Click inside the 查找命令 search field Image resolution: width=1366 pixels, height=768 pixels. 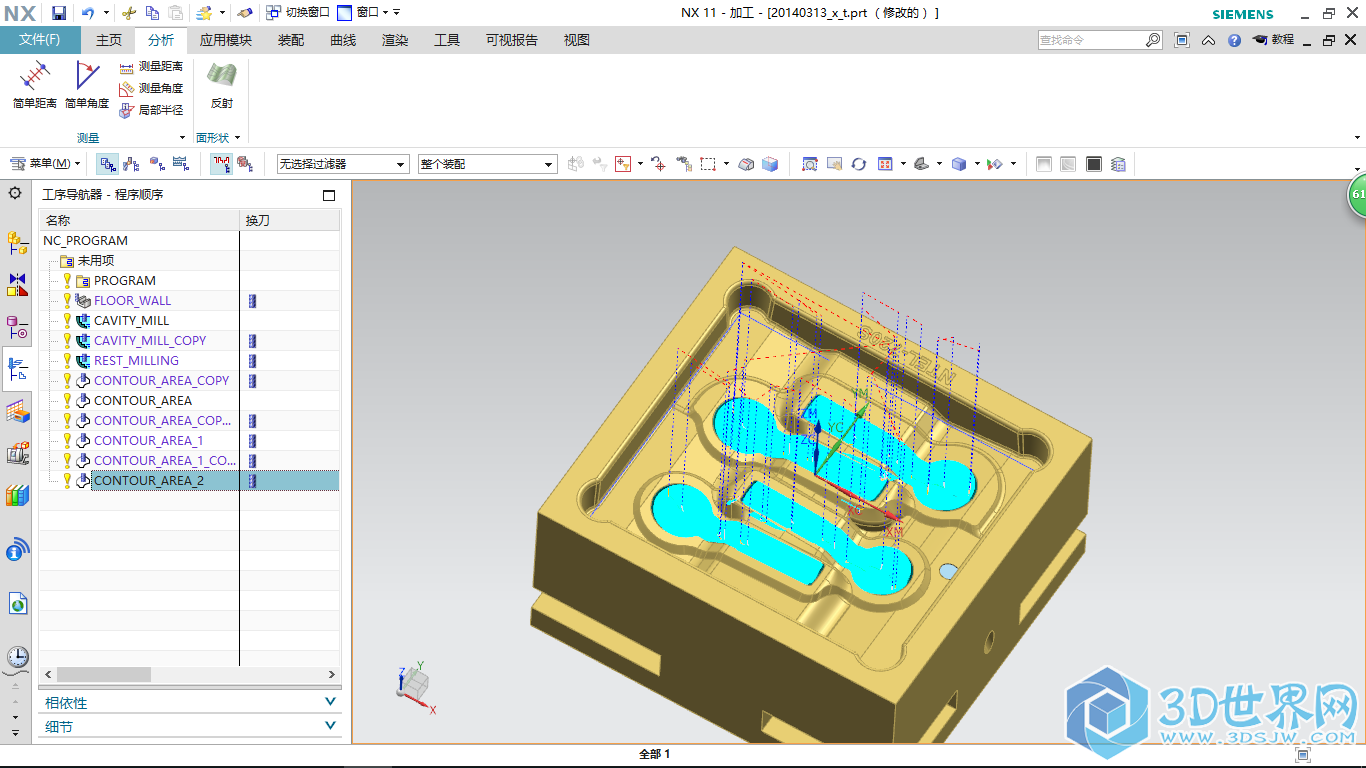pyautogui.click(x=1091, y=40)
